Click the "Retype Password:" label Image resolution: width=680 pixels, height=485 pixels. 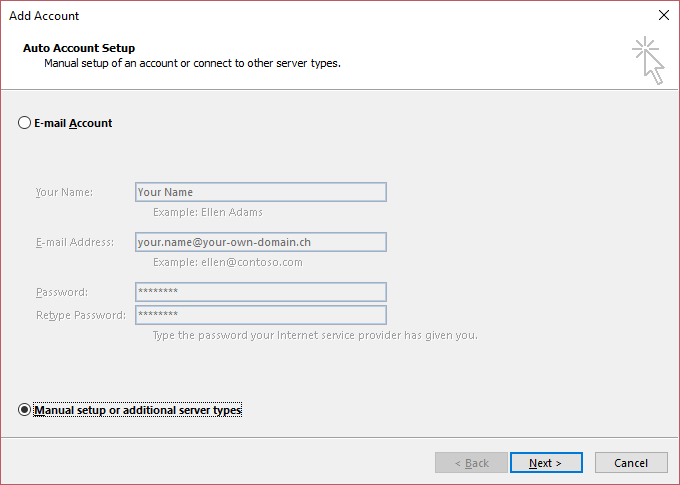[x=81, y=315]
